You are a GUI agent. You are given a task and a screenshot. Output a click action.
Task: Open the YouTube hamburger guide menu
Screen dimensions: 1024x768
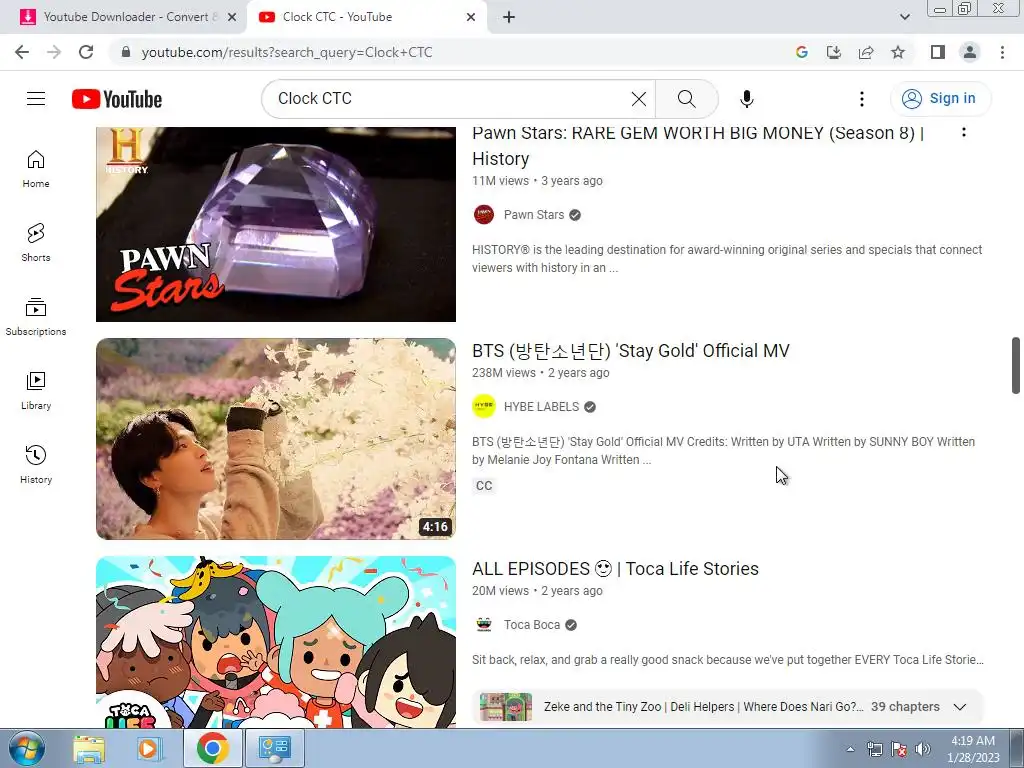coord(36,99)
